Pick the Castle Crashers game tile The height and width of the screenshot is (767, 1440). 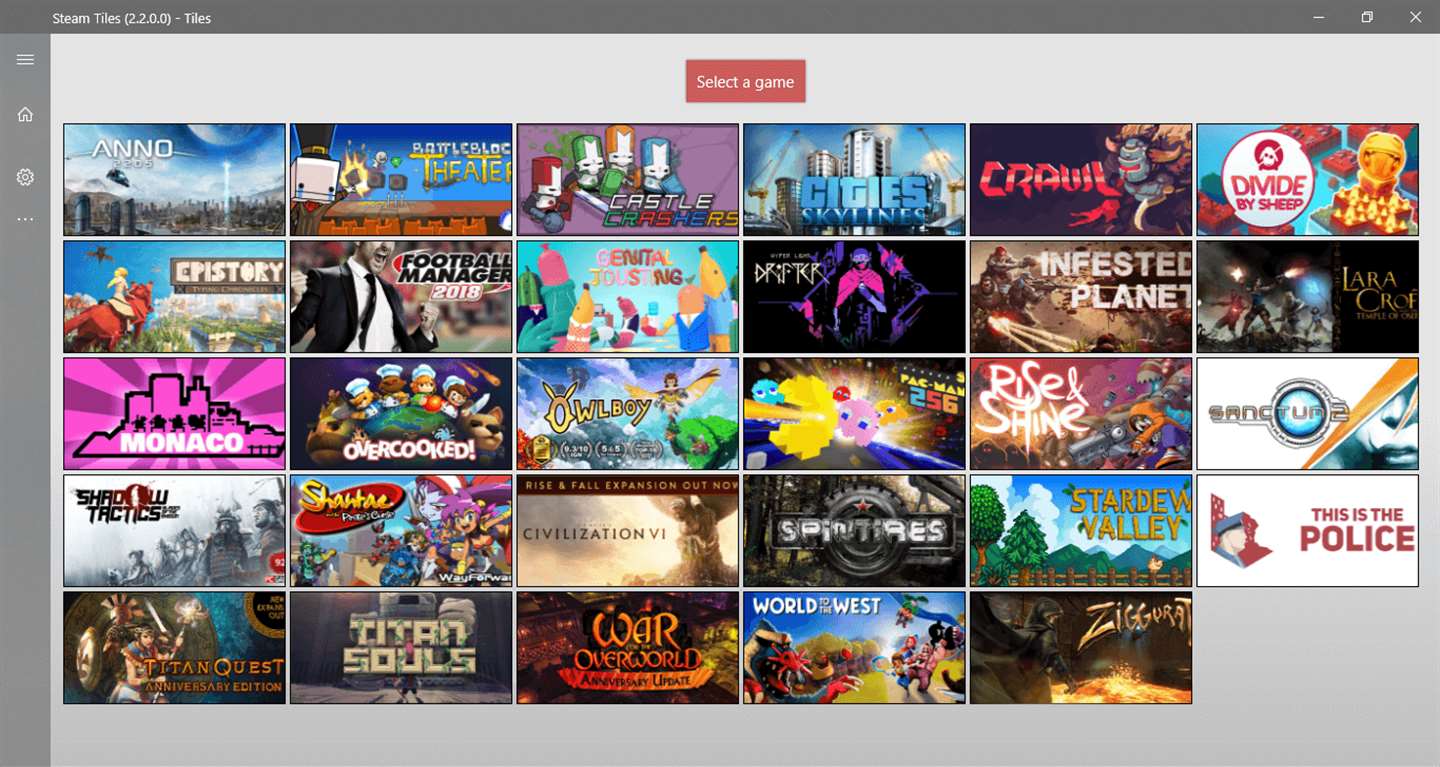tap(628, 180)
